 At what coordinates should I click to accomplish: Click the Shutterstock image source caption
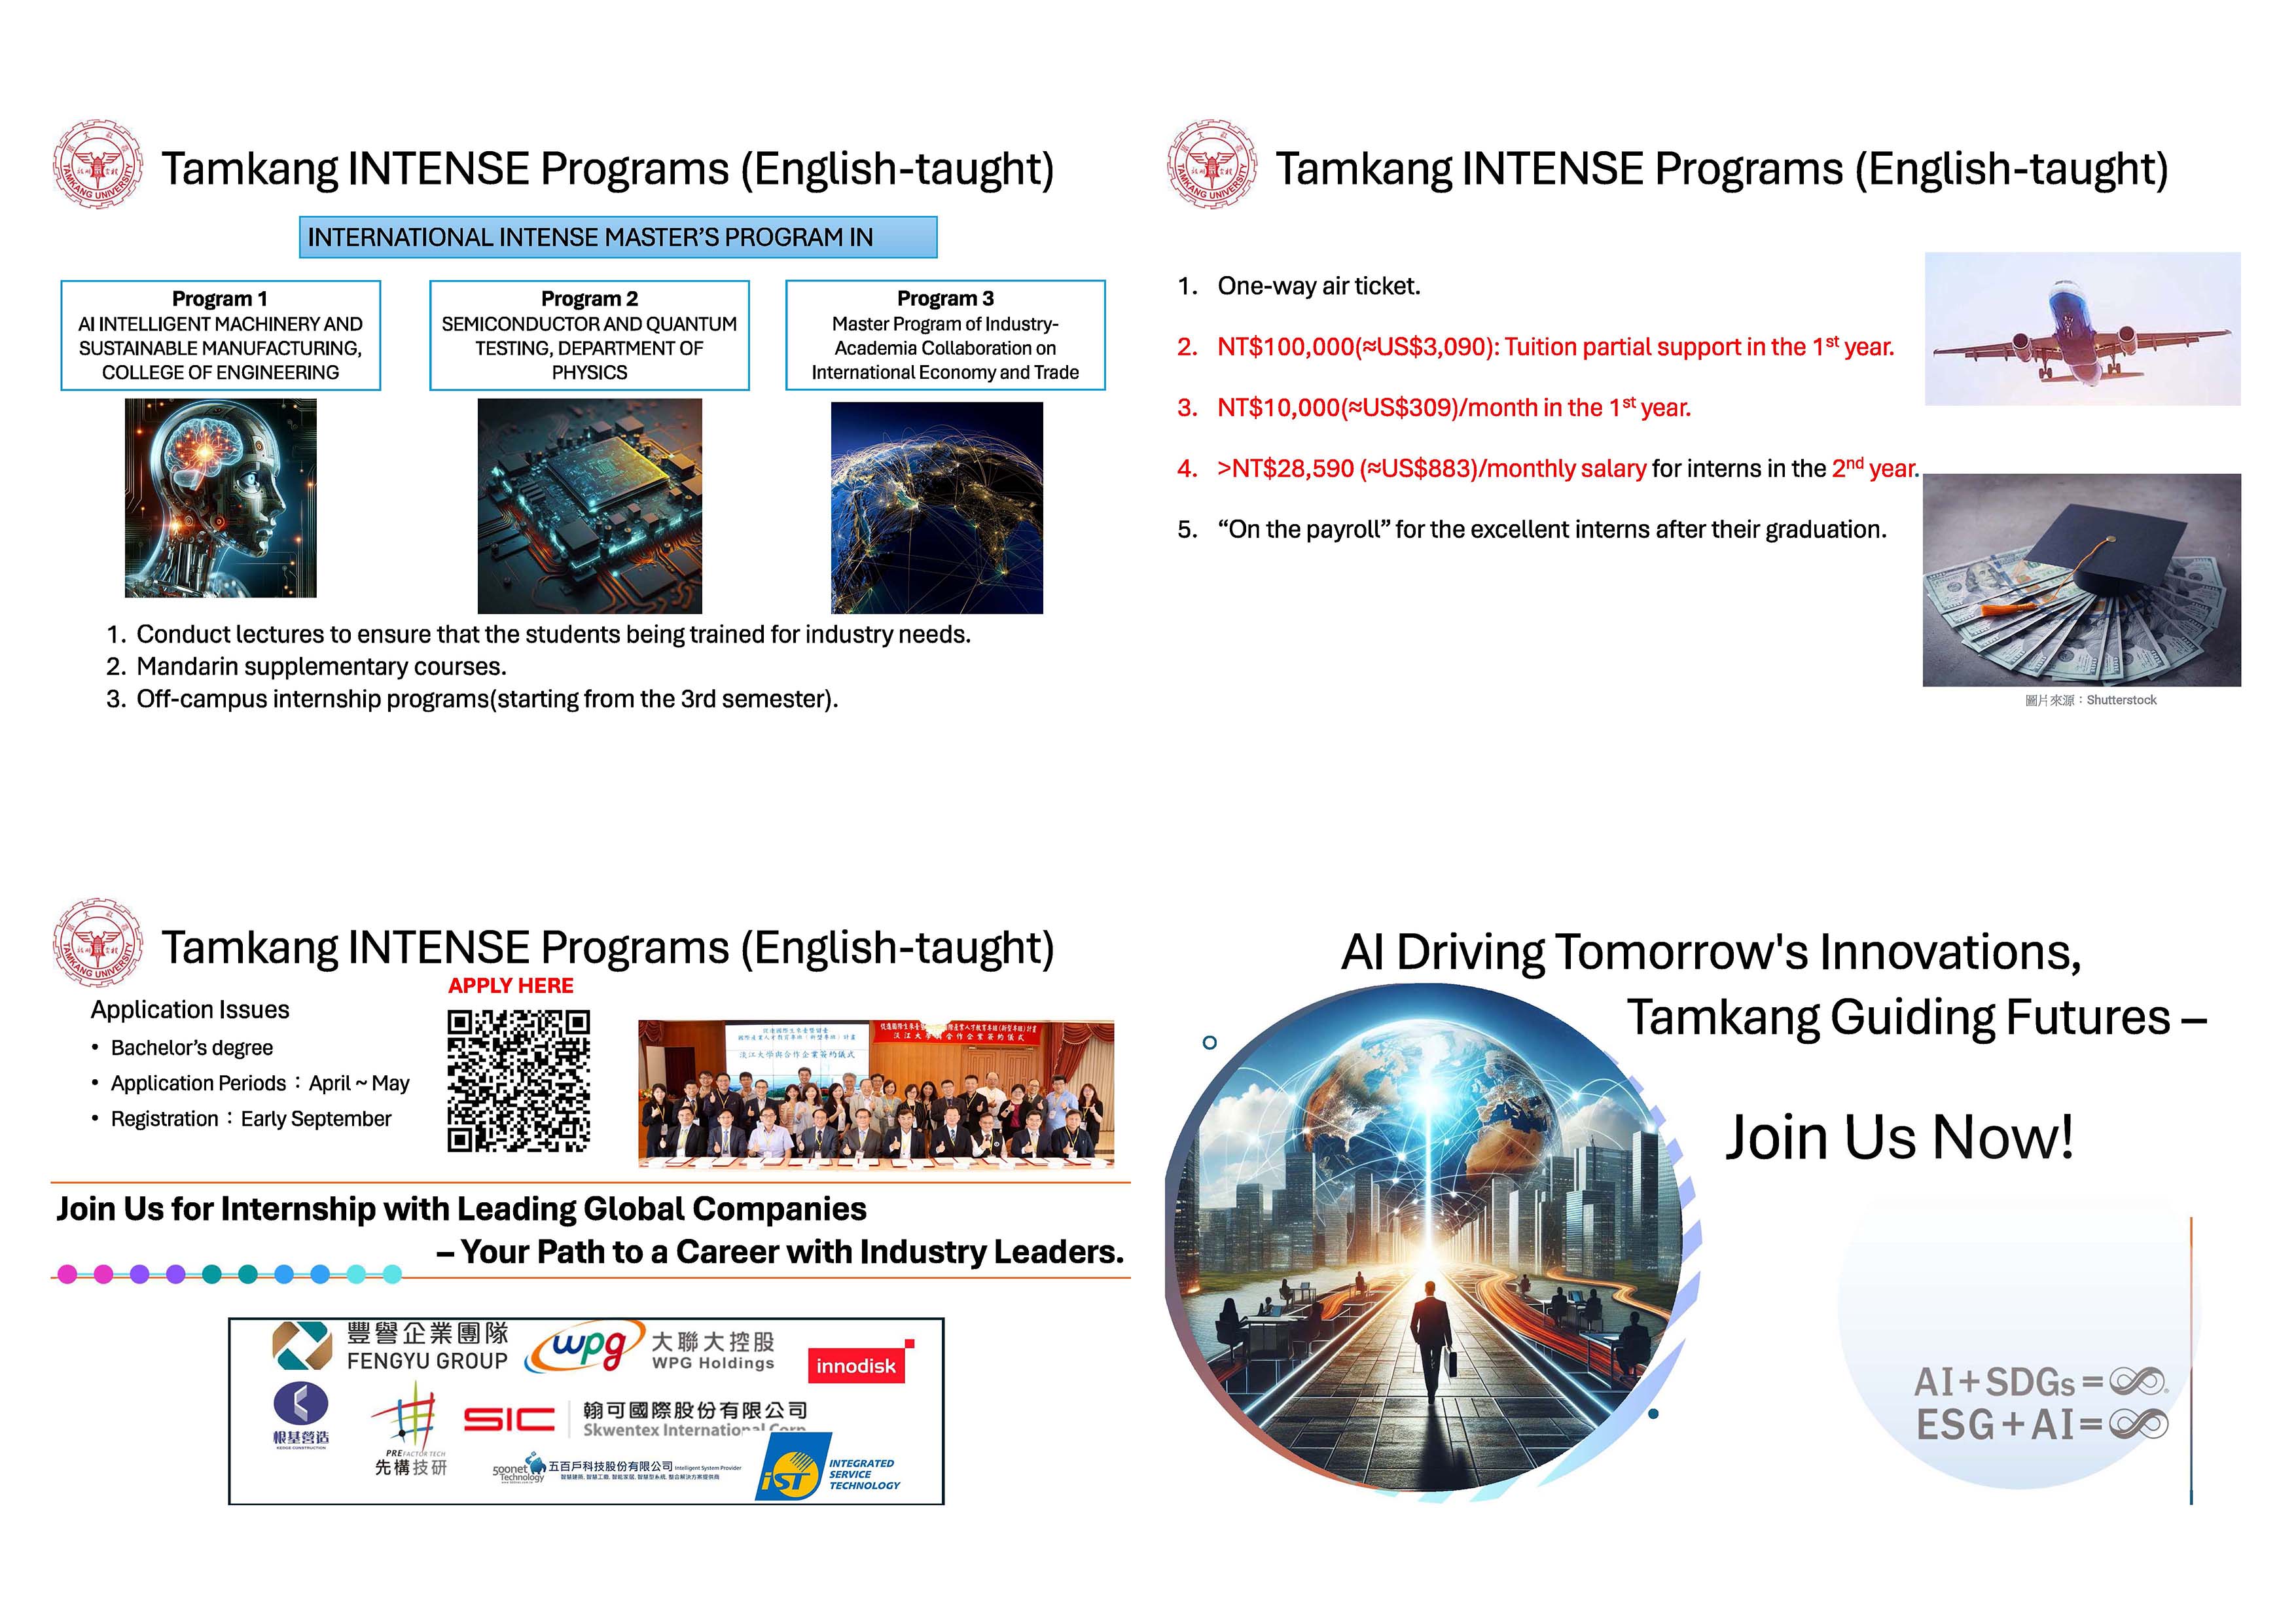tap(2090, 700)
